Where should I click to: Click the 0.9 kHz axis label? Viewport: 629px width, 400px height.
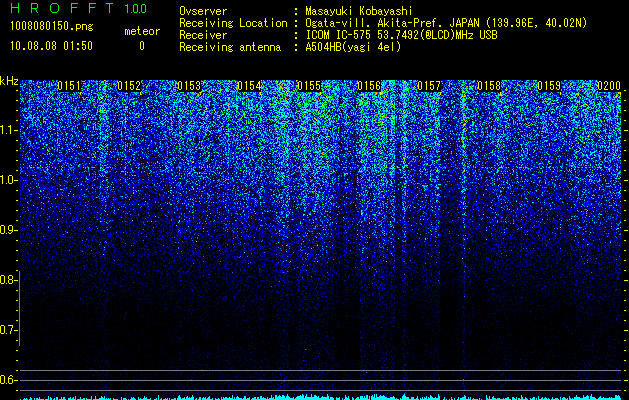[x=8, y=230]
